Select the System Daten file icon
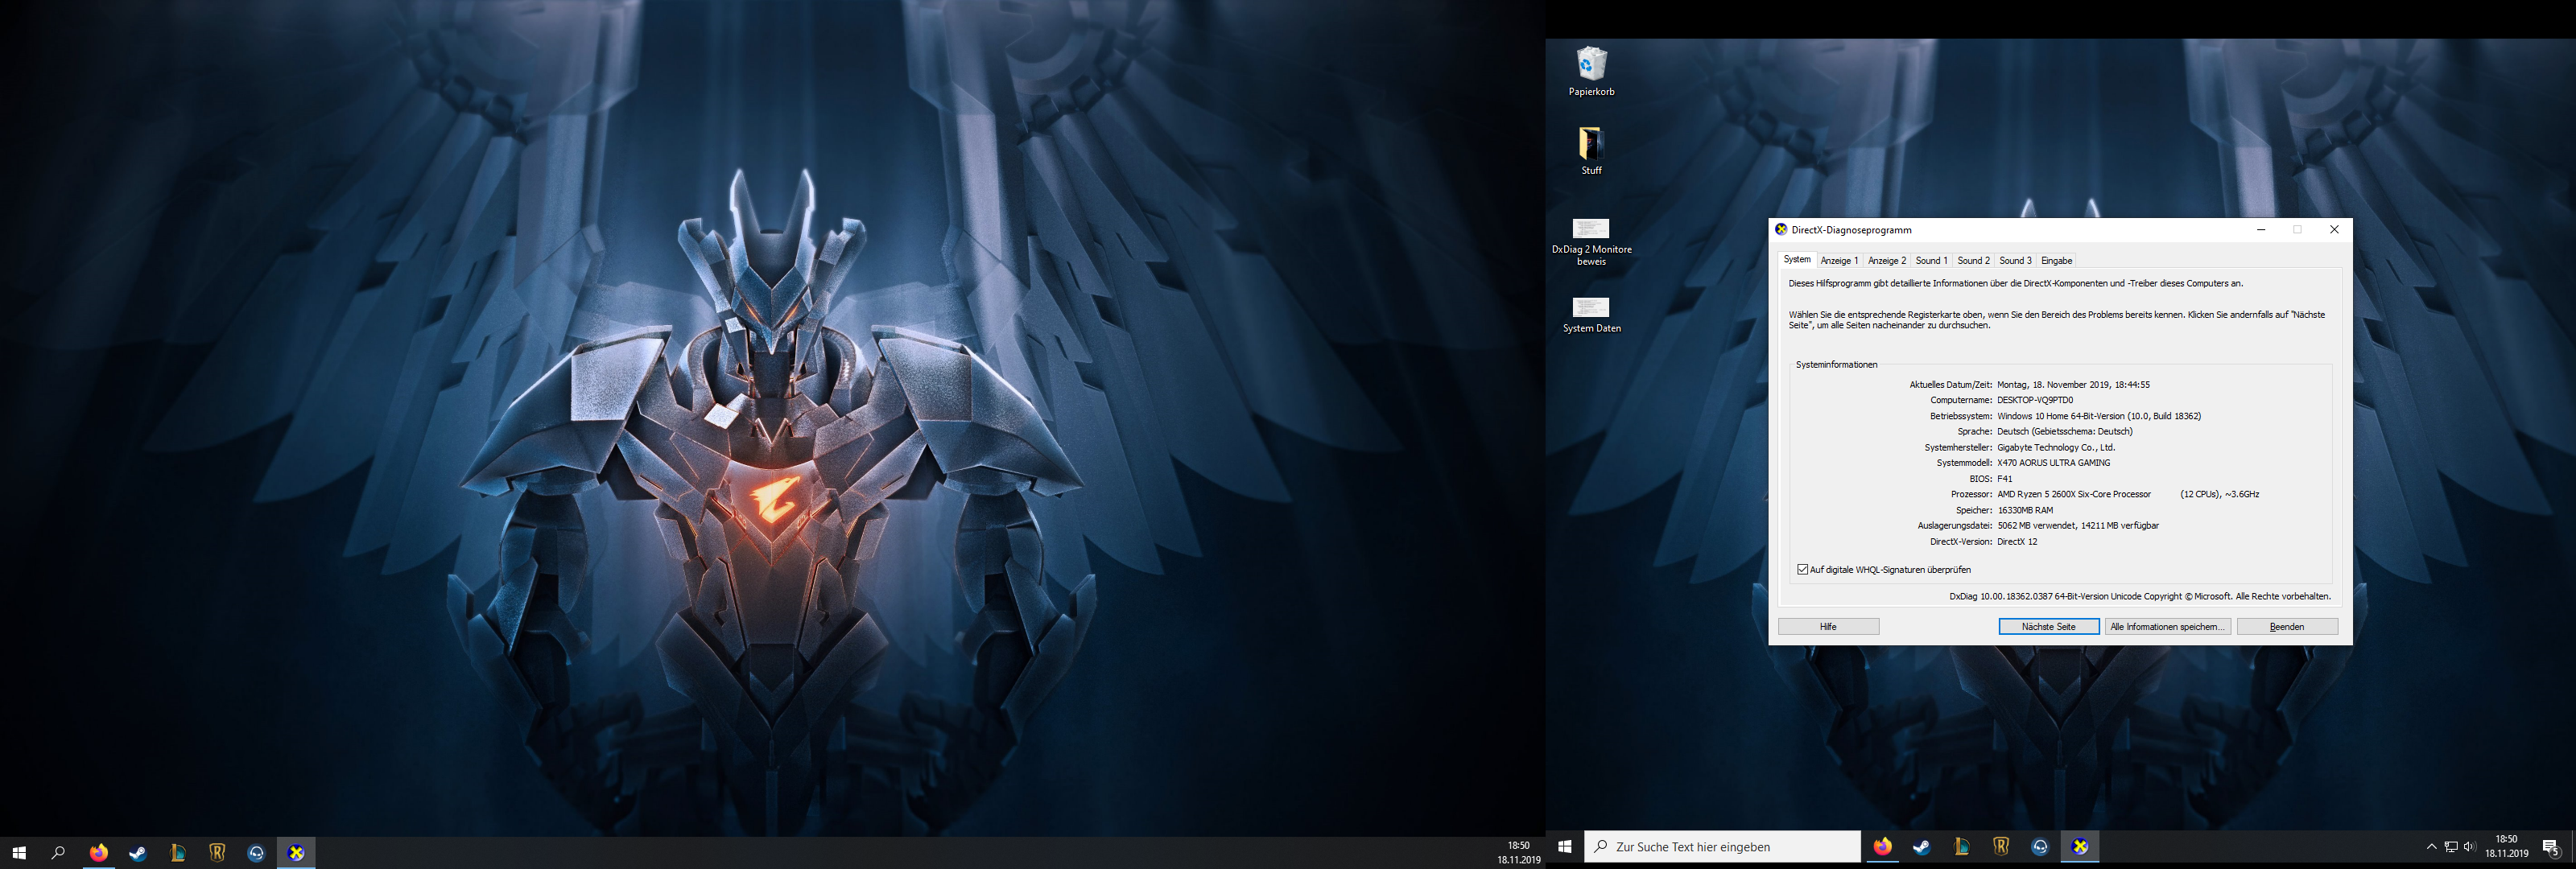The width and height of the screenshot is (2576, 869). point(1591,307)
